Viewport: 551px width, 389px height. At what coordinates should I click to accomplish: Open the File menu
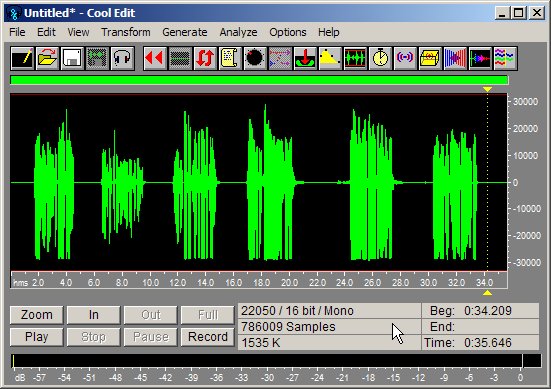pyautogui.click(x=17, y=32)
